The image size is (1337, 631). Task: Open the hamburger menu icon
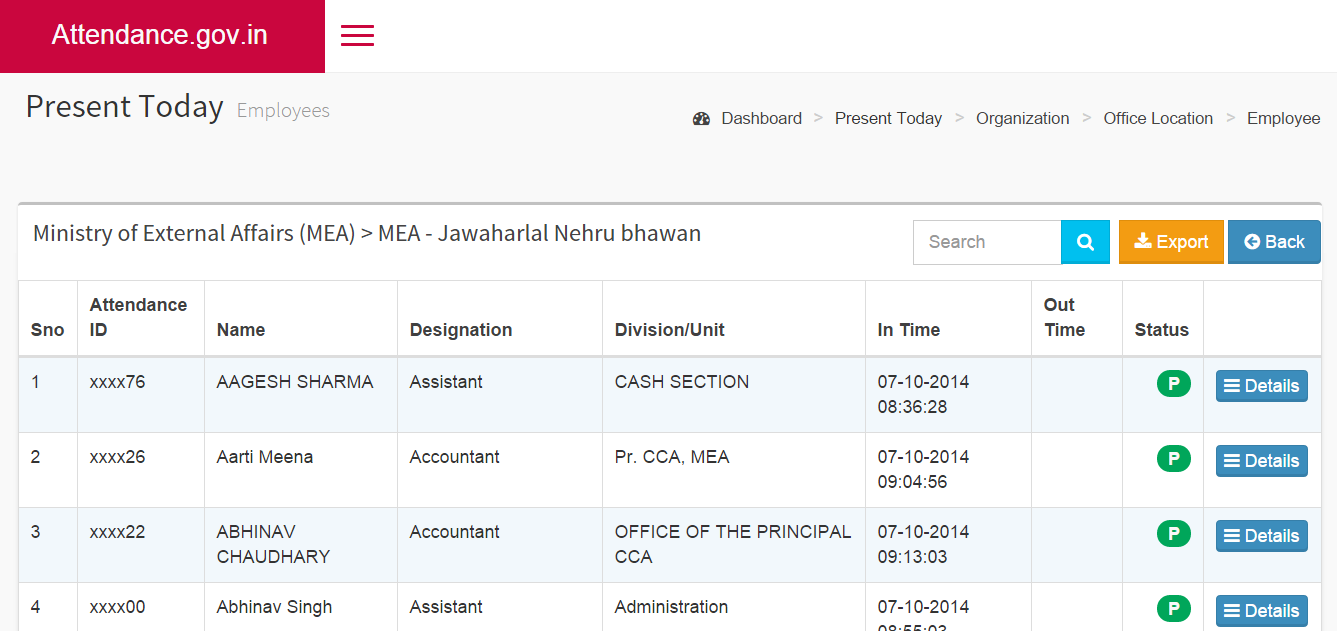point(357,35)
